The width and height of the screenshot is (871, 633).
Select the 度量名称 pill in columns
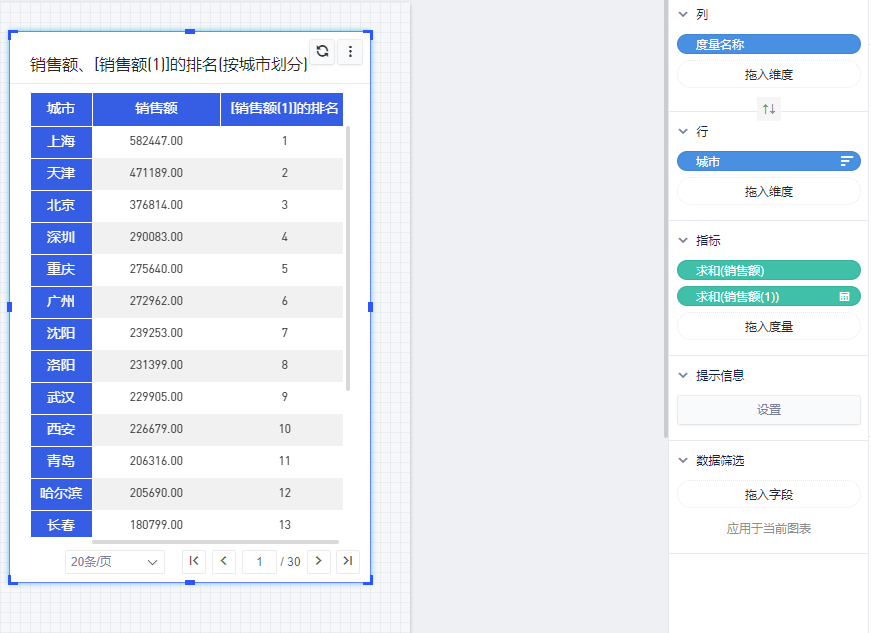tap(768, 44)
